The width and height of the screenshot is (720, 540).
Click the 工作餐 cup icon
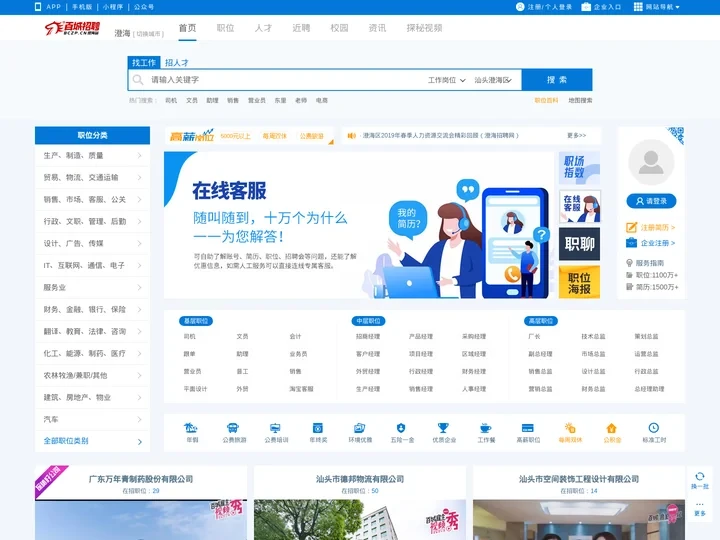click(485, 428)
